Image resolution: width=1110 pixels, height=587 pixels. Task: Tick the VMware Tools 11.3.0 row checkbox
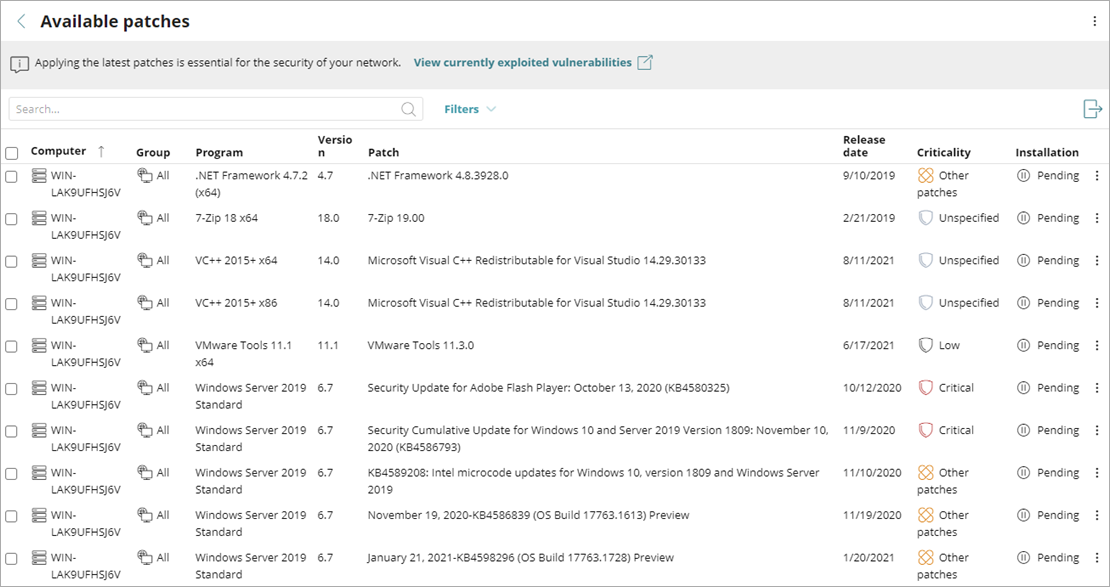pos(12,345)
